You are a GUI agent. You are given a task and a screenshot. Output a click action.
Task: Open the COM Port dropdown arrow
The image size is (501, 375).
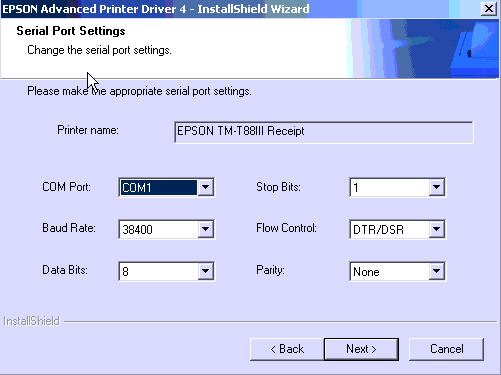click(x=205, y=187)
